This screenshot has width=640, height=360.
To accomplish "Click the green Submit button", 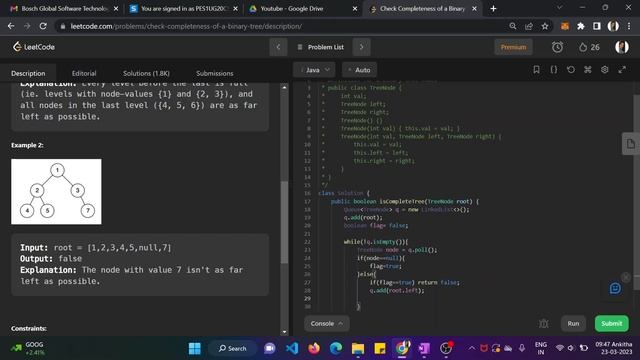I will (x=611, y=324).
